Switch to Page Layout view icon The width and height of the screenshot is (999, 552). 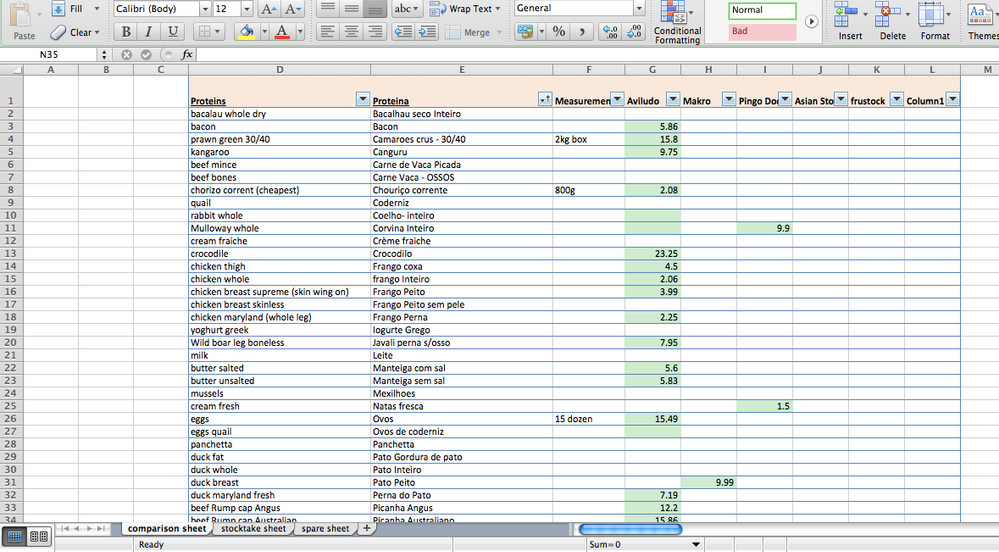coord(39,537)
